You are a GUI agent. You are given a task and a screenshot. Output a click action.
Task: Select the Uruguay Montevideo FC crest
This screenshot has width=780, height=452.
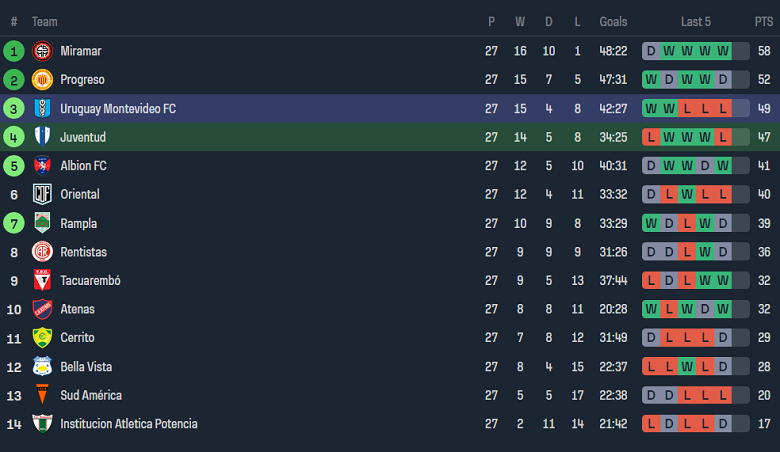[x=42, y=108]
